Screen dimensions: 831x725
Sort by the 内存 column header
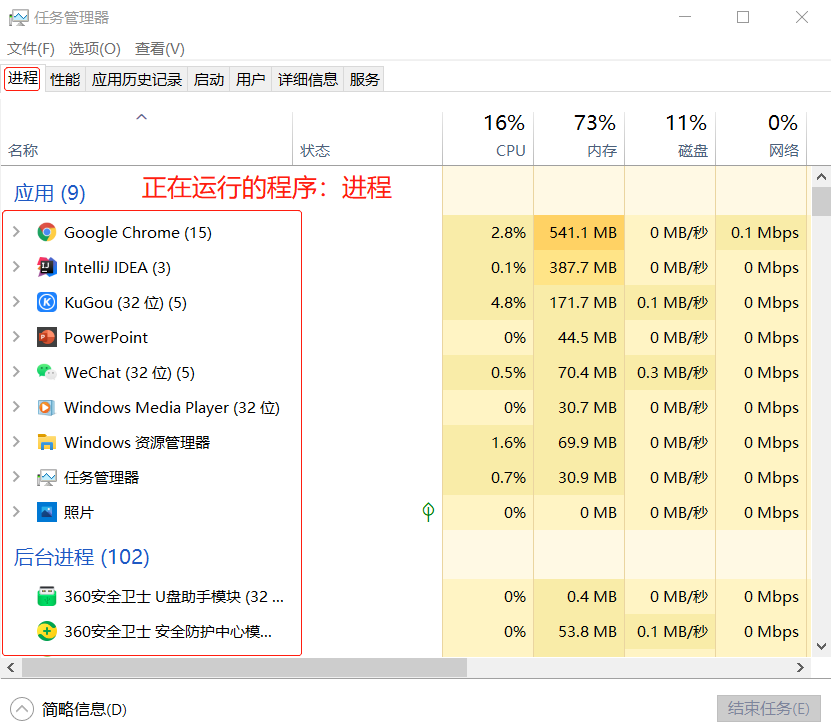579,139
